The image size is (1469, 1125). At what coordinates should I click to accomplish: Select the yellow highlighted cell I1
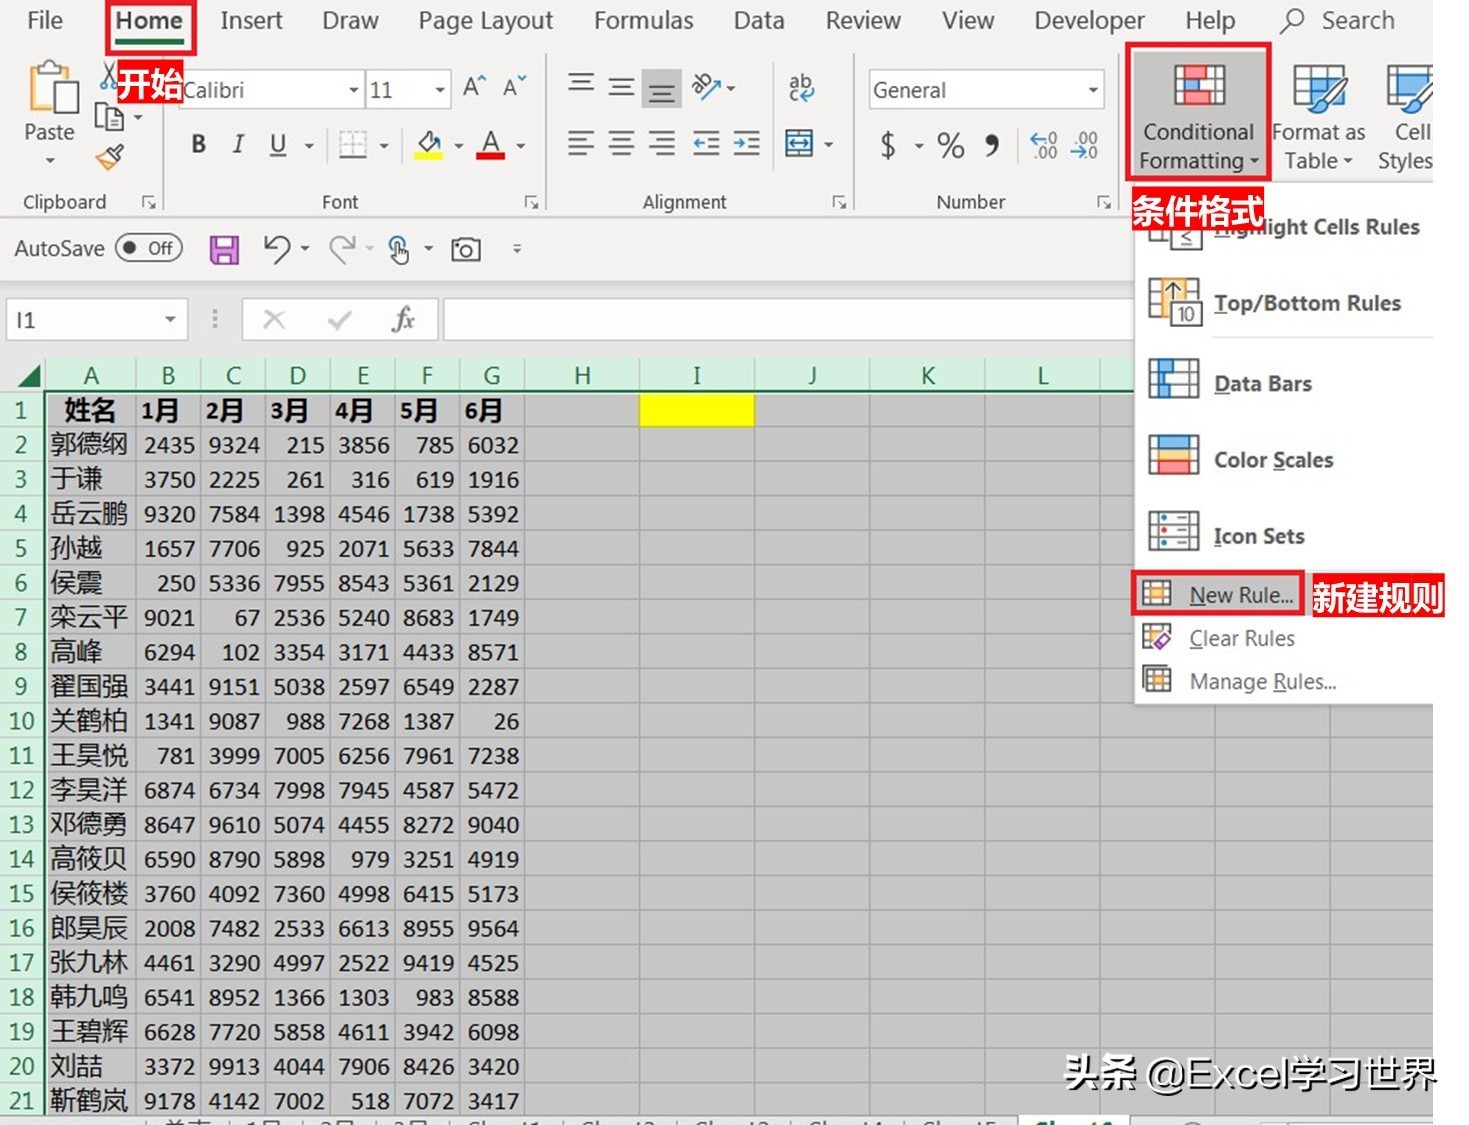(x=697, y=410)
